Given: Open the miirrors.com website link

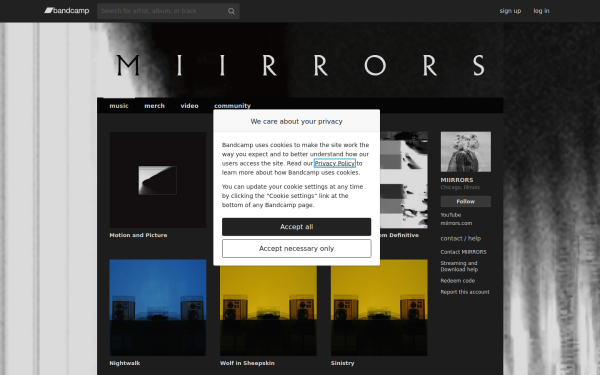Looking at the screenshot, I should tap(456, 223).
